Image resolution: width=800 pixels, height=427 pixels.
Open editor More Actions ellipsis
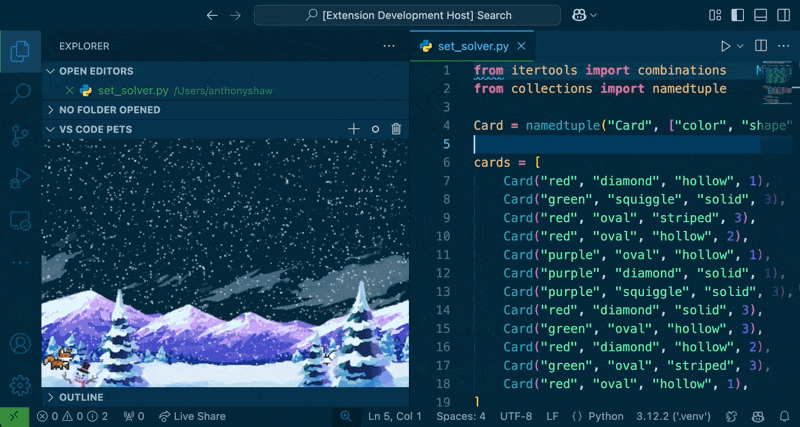coord(784,46)
